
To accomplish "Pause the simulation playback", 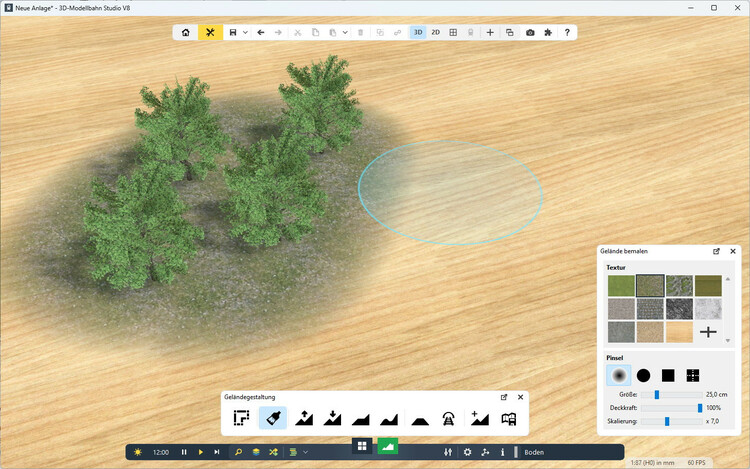I will click(x=184, y=452).
